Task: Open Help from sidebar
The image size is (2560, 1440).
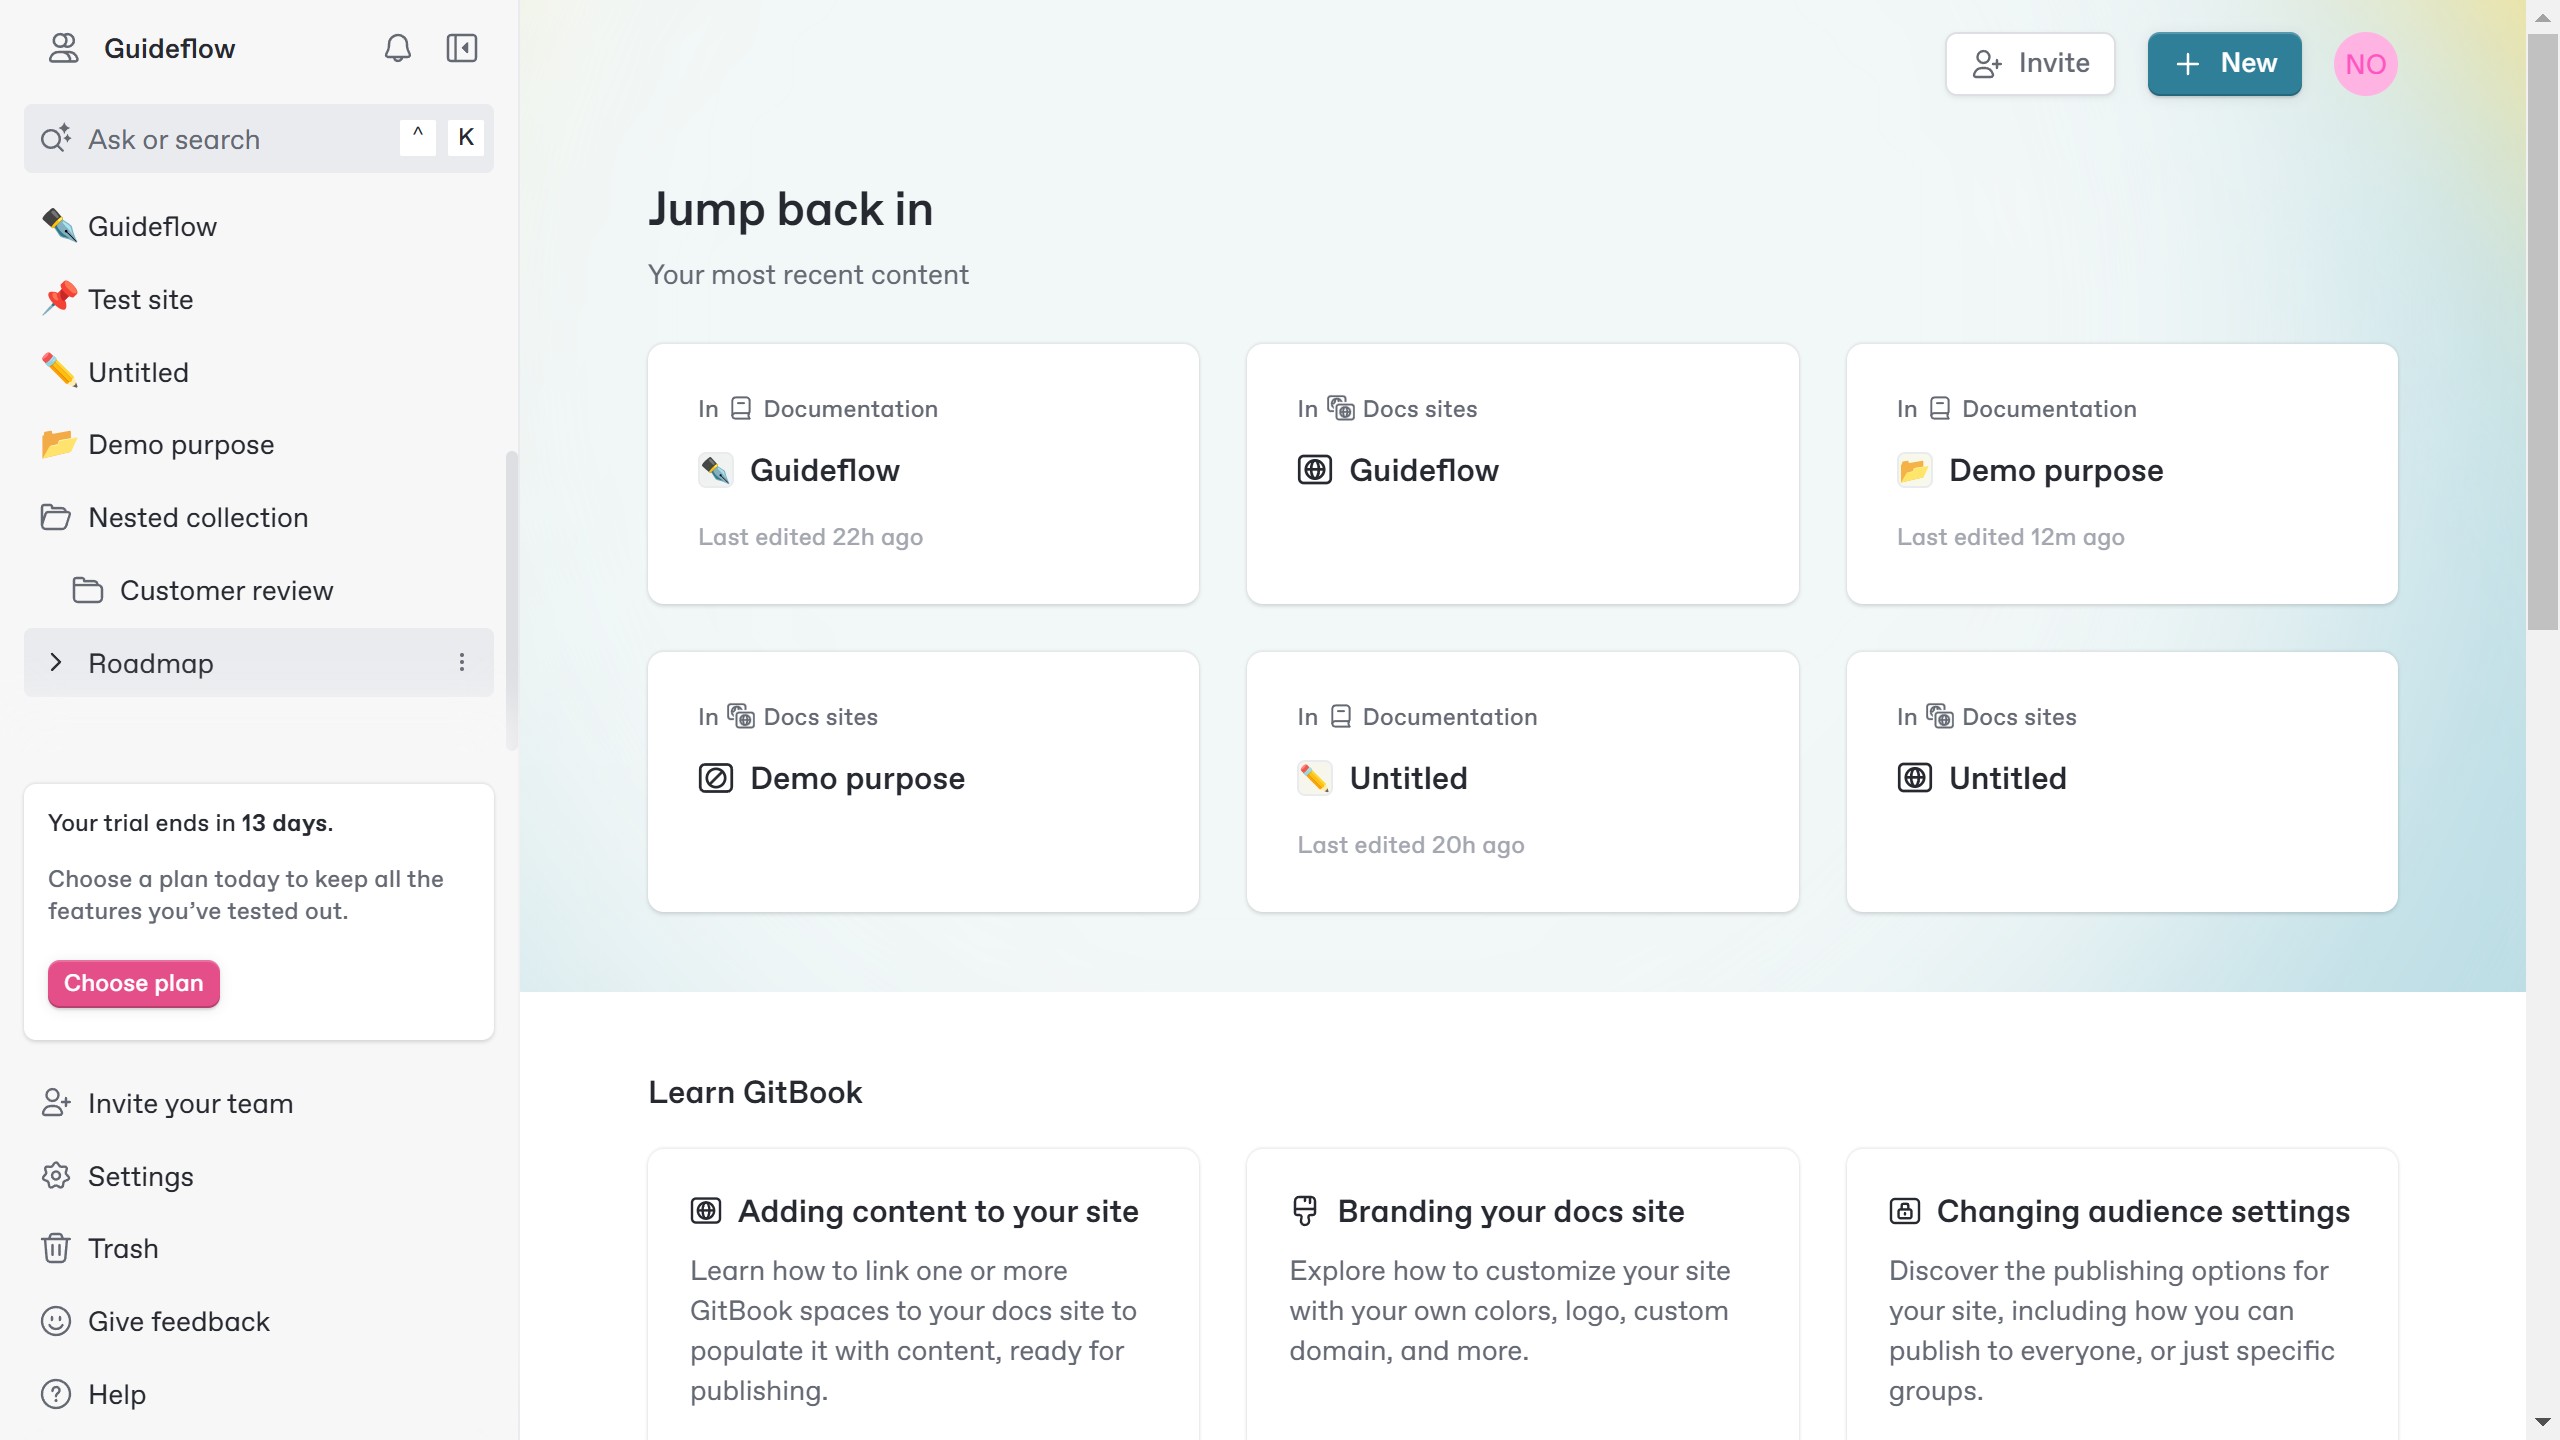Action: (x=259, y=1394)
